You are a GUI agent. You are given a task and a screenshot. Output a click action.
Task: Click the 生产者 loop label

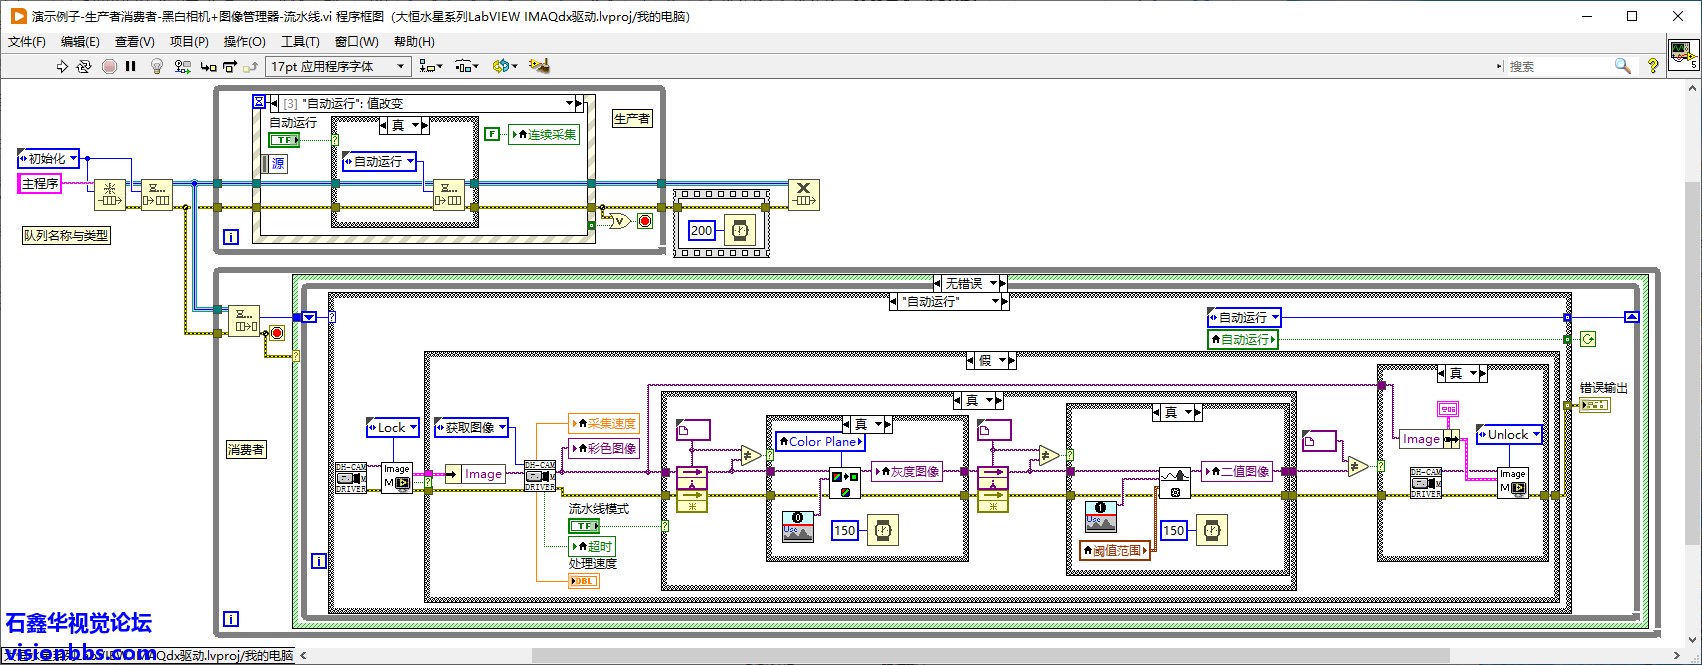[631, 119]
